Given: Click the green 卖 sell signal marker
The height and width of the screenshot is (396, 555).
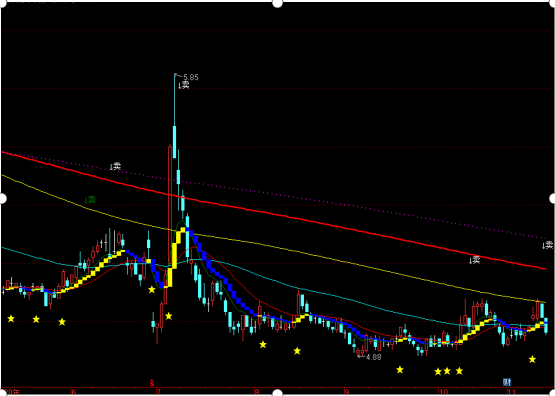Looking at the screenshot, I should 91,200.
